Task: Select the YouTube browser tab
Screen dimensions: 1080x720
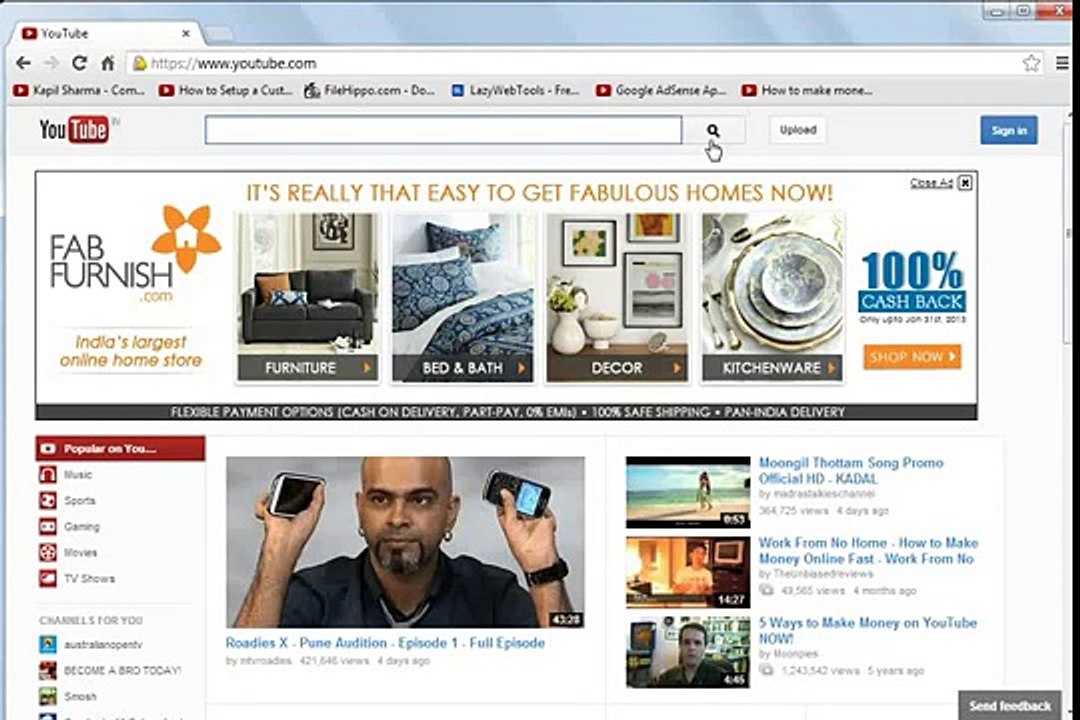Action: [103, 33]
